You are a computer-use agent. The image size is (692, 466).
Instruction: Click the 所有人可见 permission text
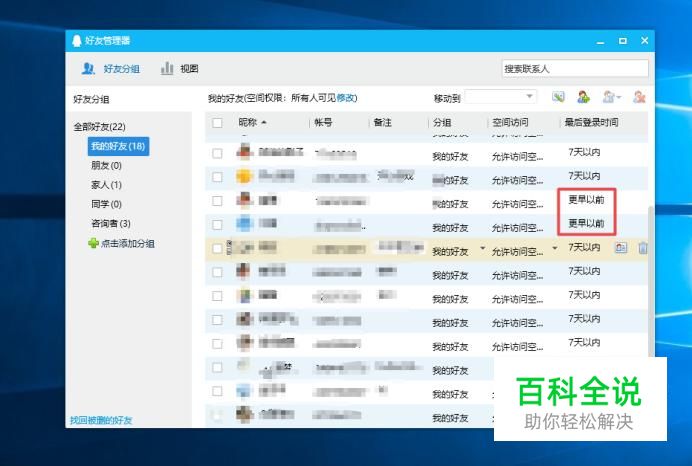[313, 98]
